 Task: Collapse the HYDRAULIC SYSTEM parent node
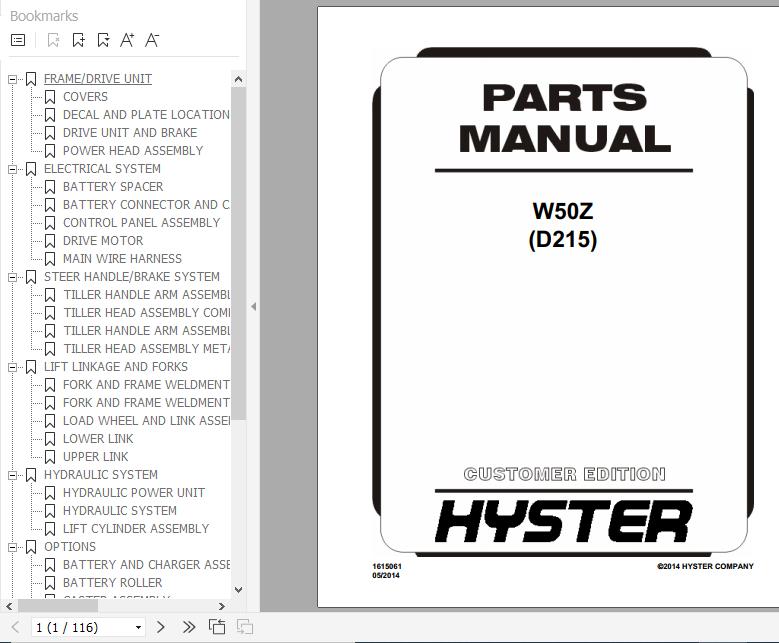click(12, 475)
